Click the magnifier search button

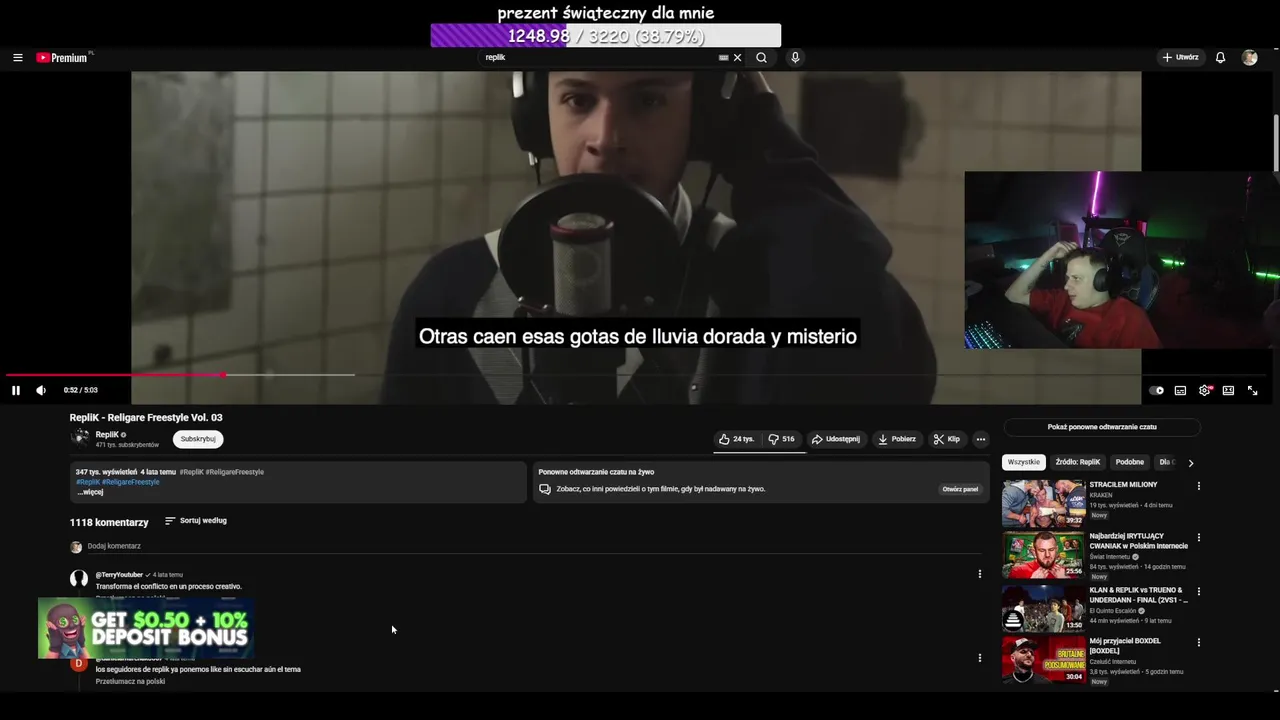coord(761,58)
